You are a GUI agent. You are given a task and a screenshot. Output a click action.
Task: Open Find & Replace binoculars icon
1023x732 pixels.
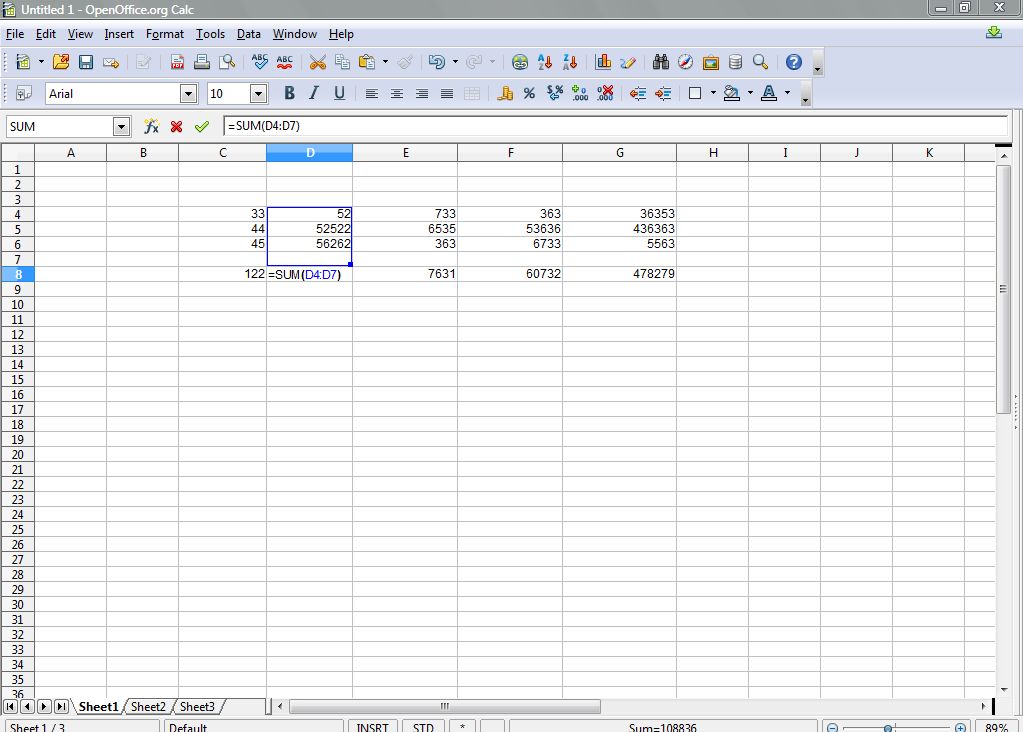click(x=661, y=62)
